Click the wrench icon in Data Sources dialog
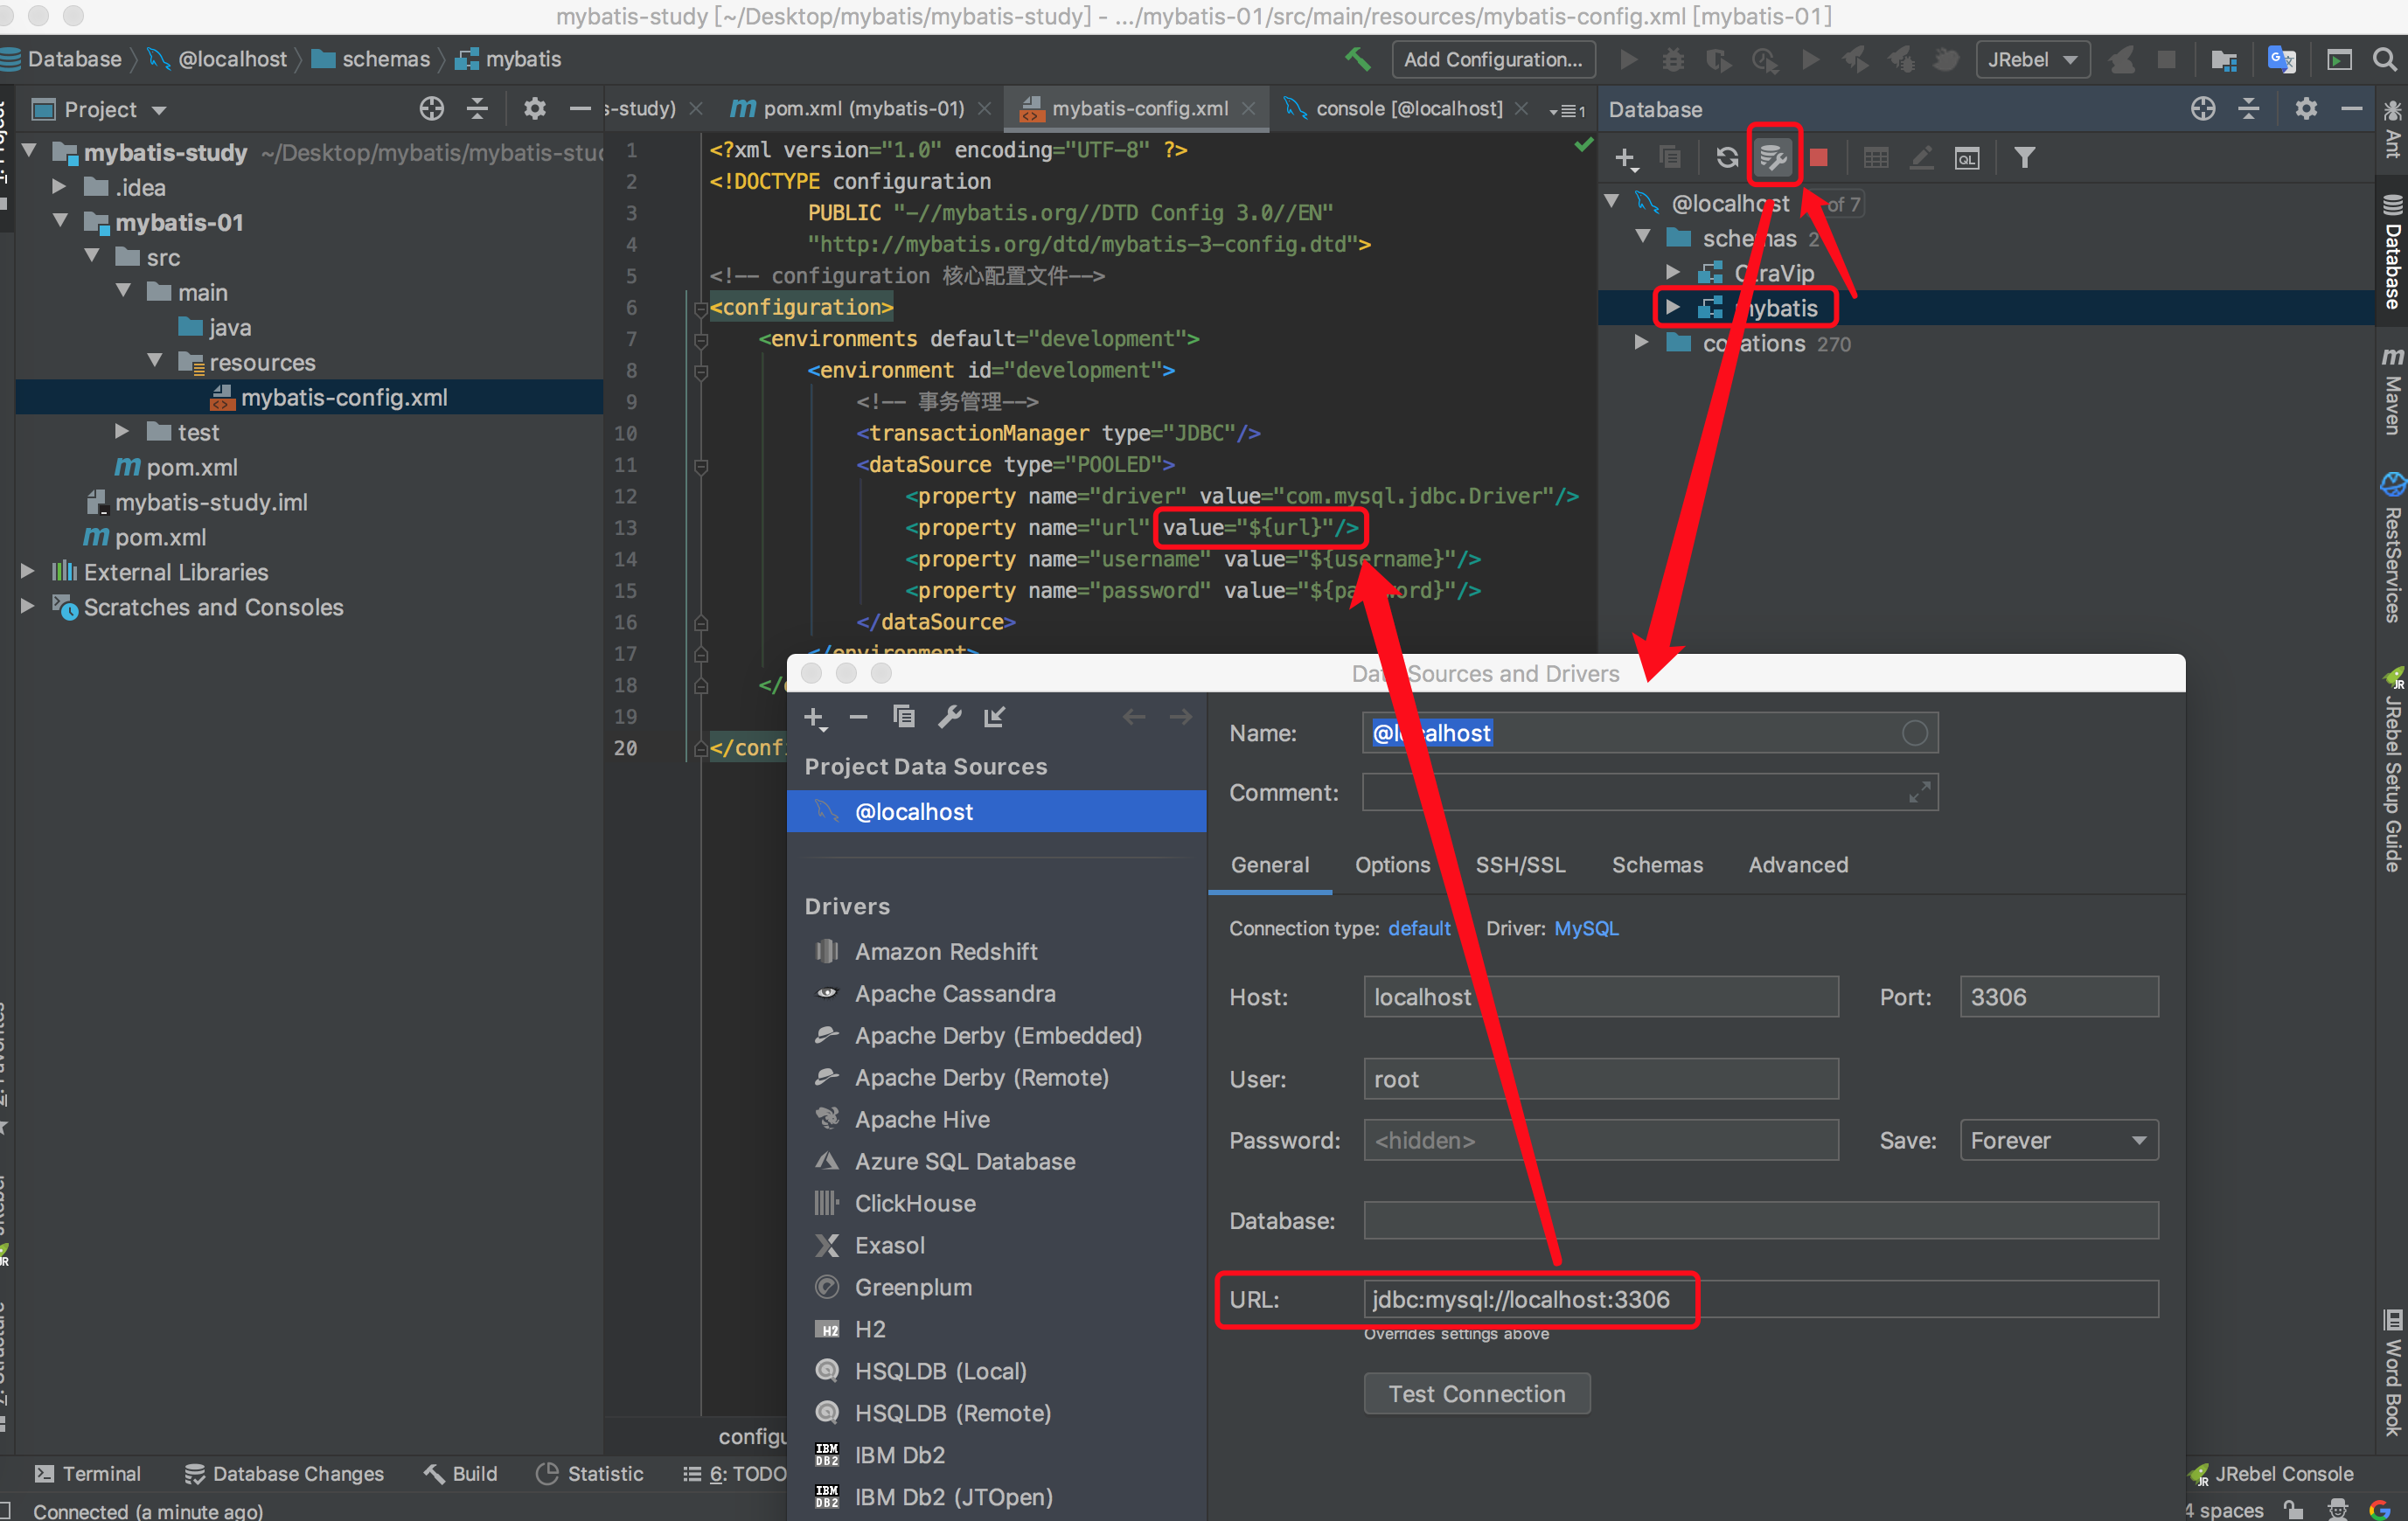2408x1521 pixels. [x=949, y=716]
